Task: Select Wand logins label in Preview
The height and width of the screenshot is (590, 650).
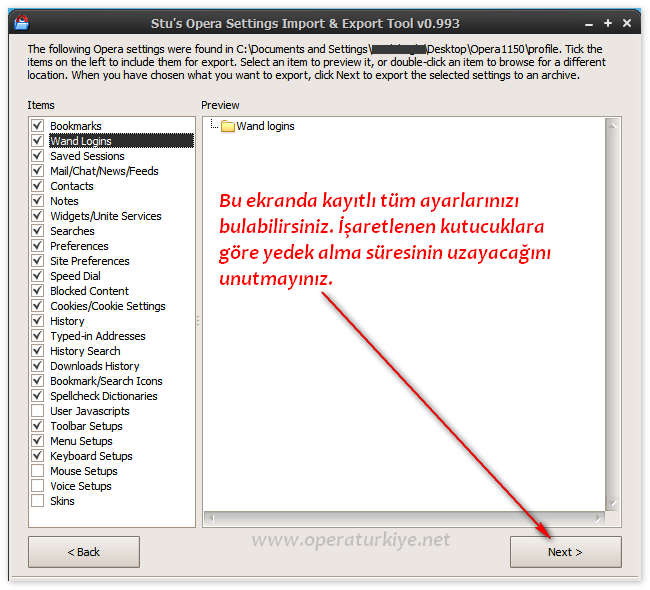Action: click(x=265, y=126)
